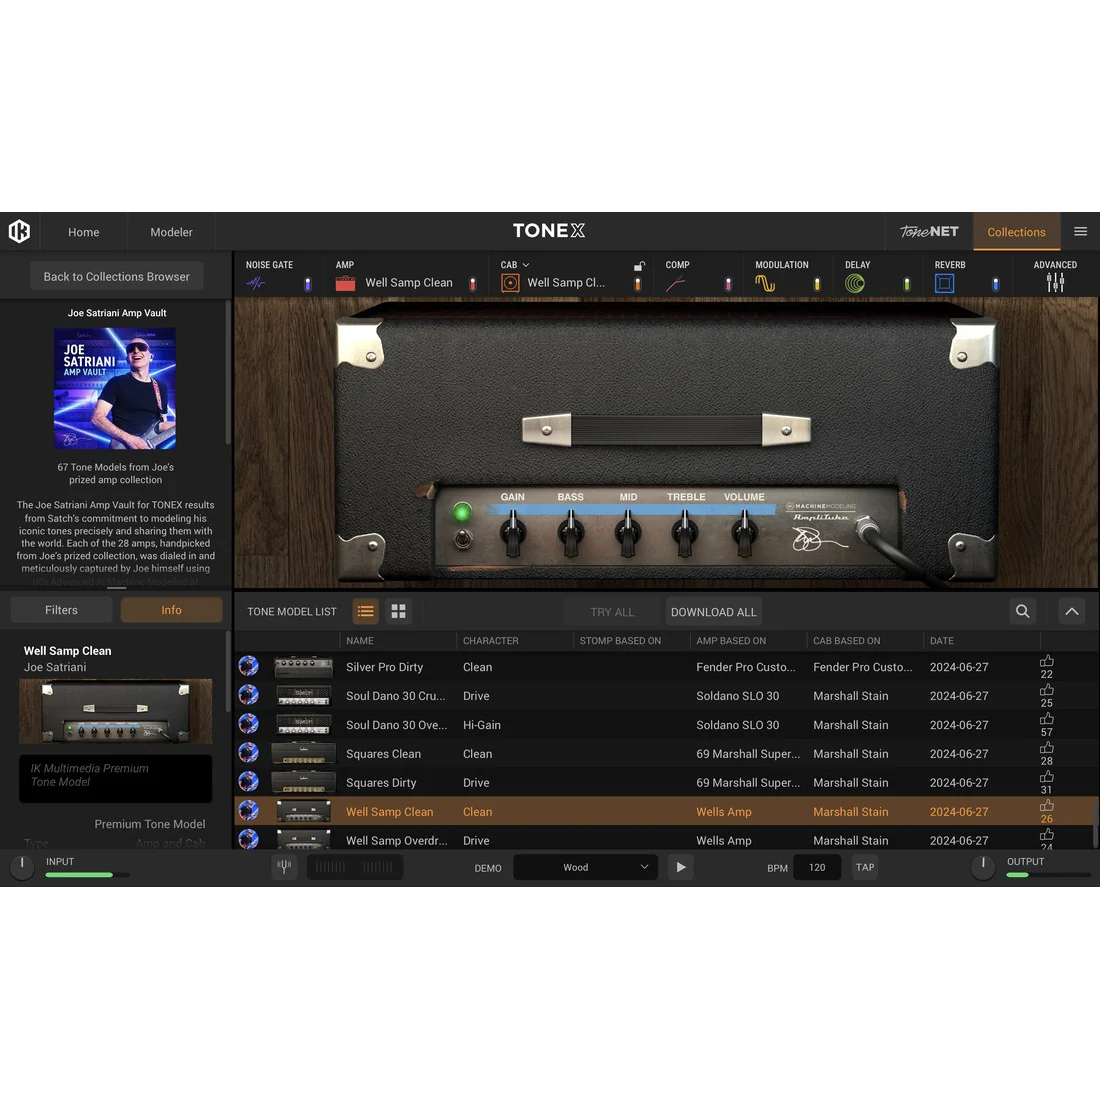Select the red Amp icon
The width and height of the screenshot is (1100, 1100).
click(x=345, y=283)
